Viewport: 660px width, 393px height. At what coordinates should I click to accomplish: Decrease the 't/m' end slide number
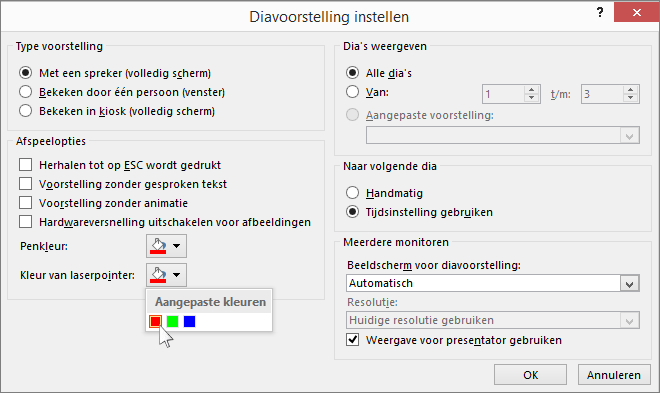click(x=631, y=98)
